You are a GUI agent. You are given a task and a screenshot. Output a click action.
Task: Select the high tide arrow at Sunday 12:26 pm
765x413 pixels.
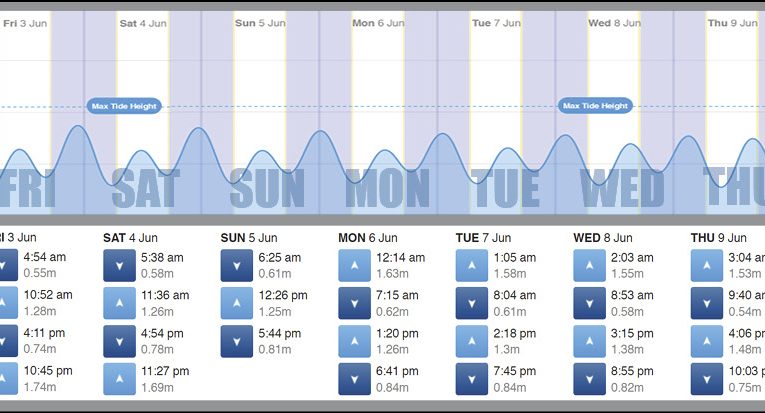[237, 302]
